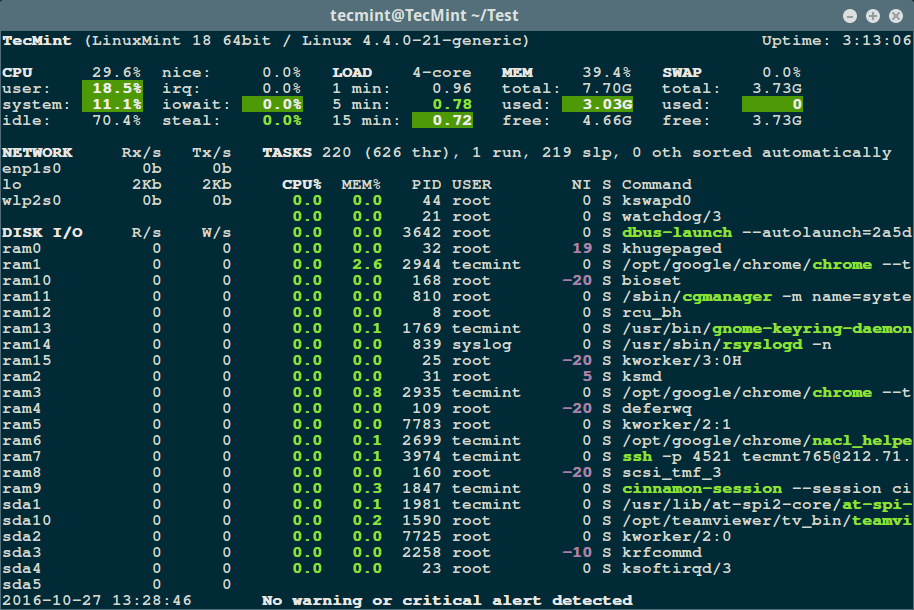The image size is (914, 610).
Task: Select the USER column header
Action: pyautogui.click(x=471, y=184)
